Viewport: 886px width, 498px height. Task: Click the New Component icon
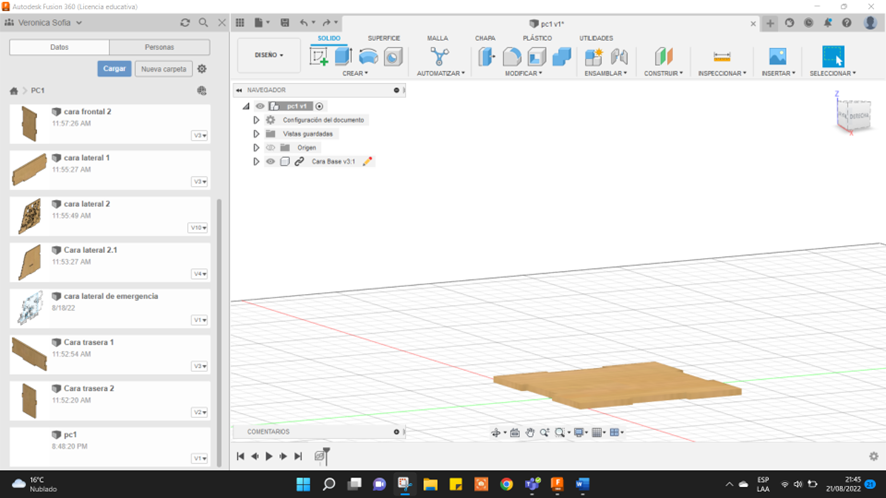pyautogui.click(x=594, y=57)
